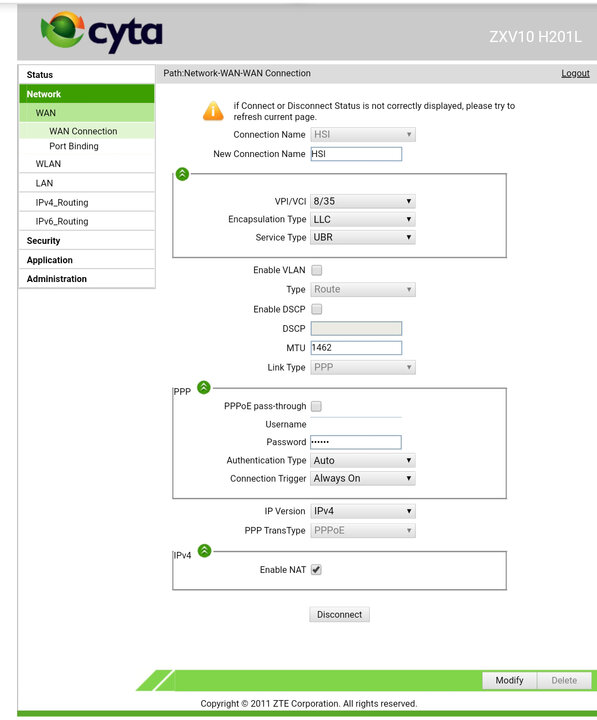Uncheck the Enable NAT checkbox
Image resolution: width=597 pixels, height=720 pixels.
point(316,570)
